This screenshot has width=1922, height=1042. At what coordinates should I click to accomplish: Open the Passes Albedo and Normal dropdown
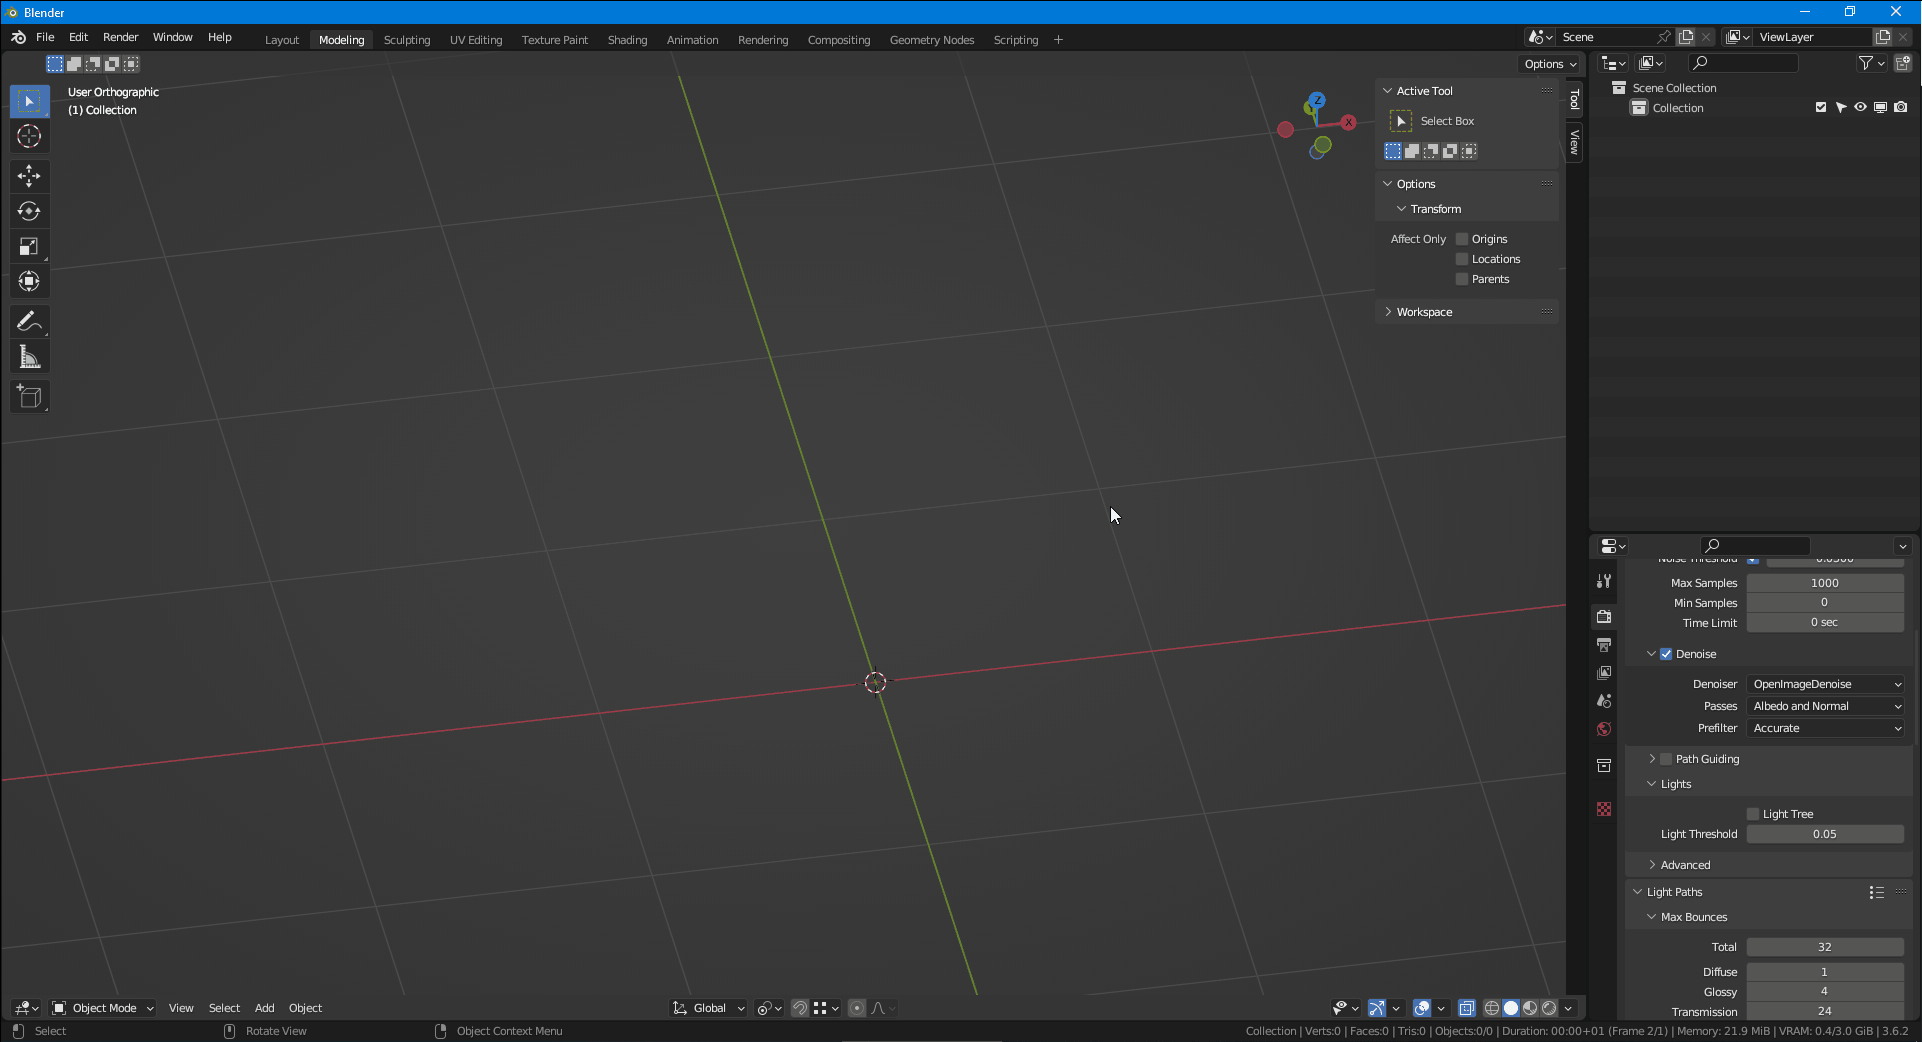1826,706
